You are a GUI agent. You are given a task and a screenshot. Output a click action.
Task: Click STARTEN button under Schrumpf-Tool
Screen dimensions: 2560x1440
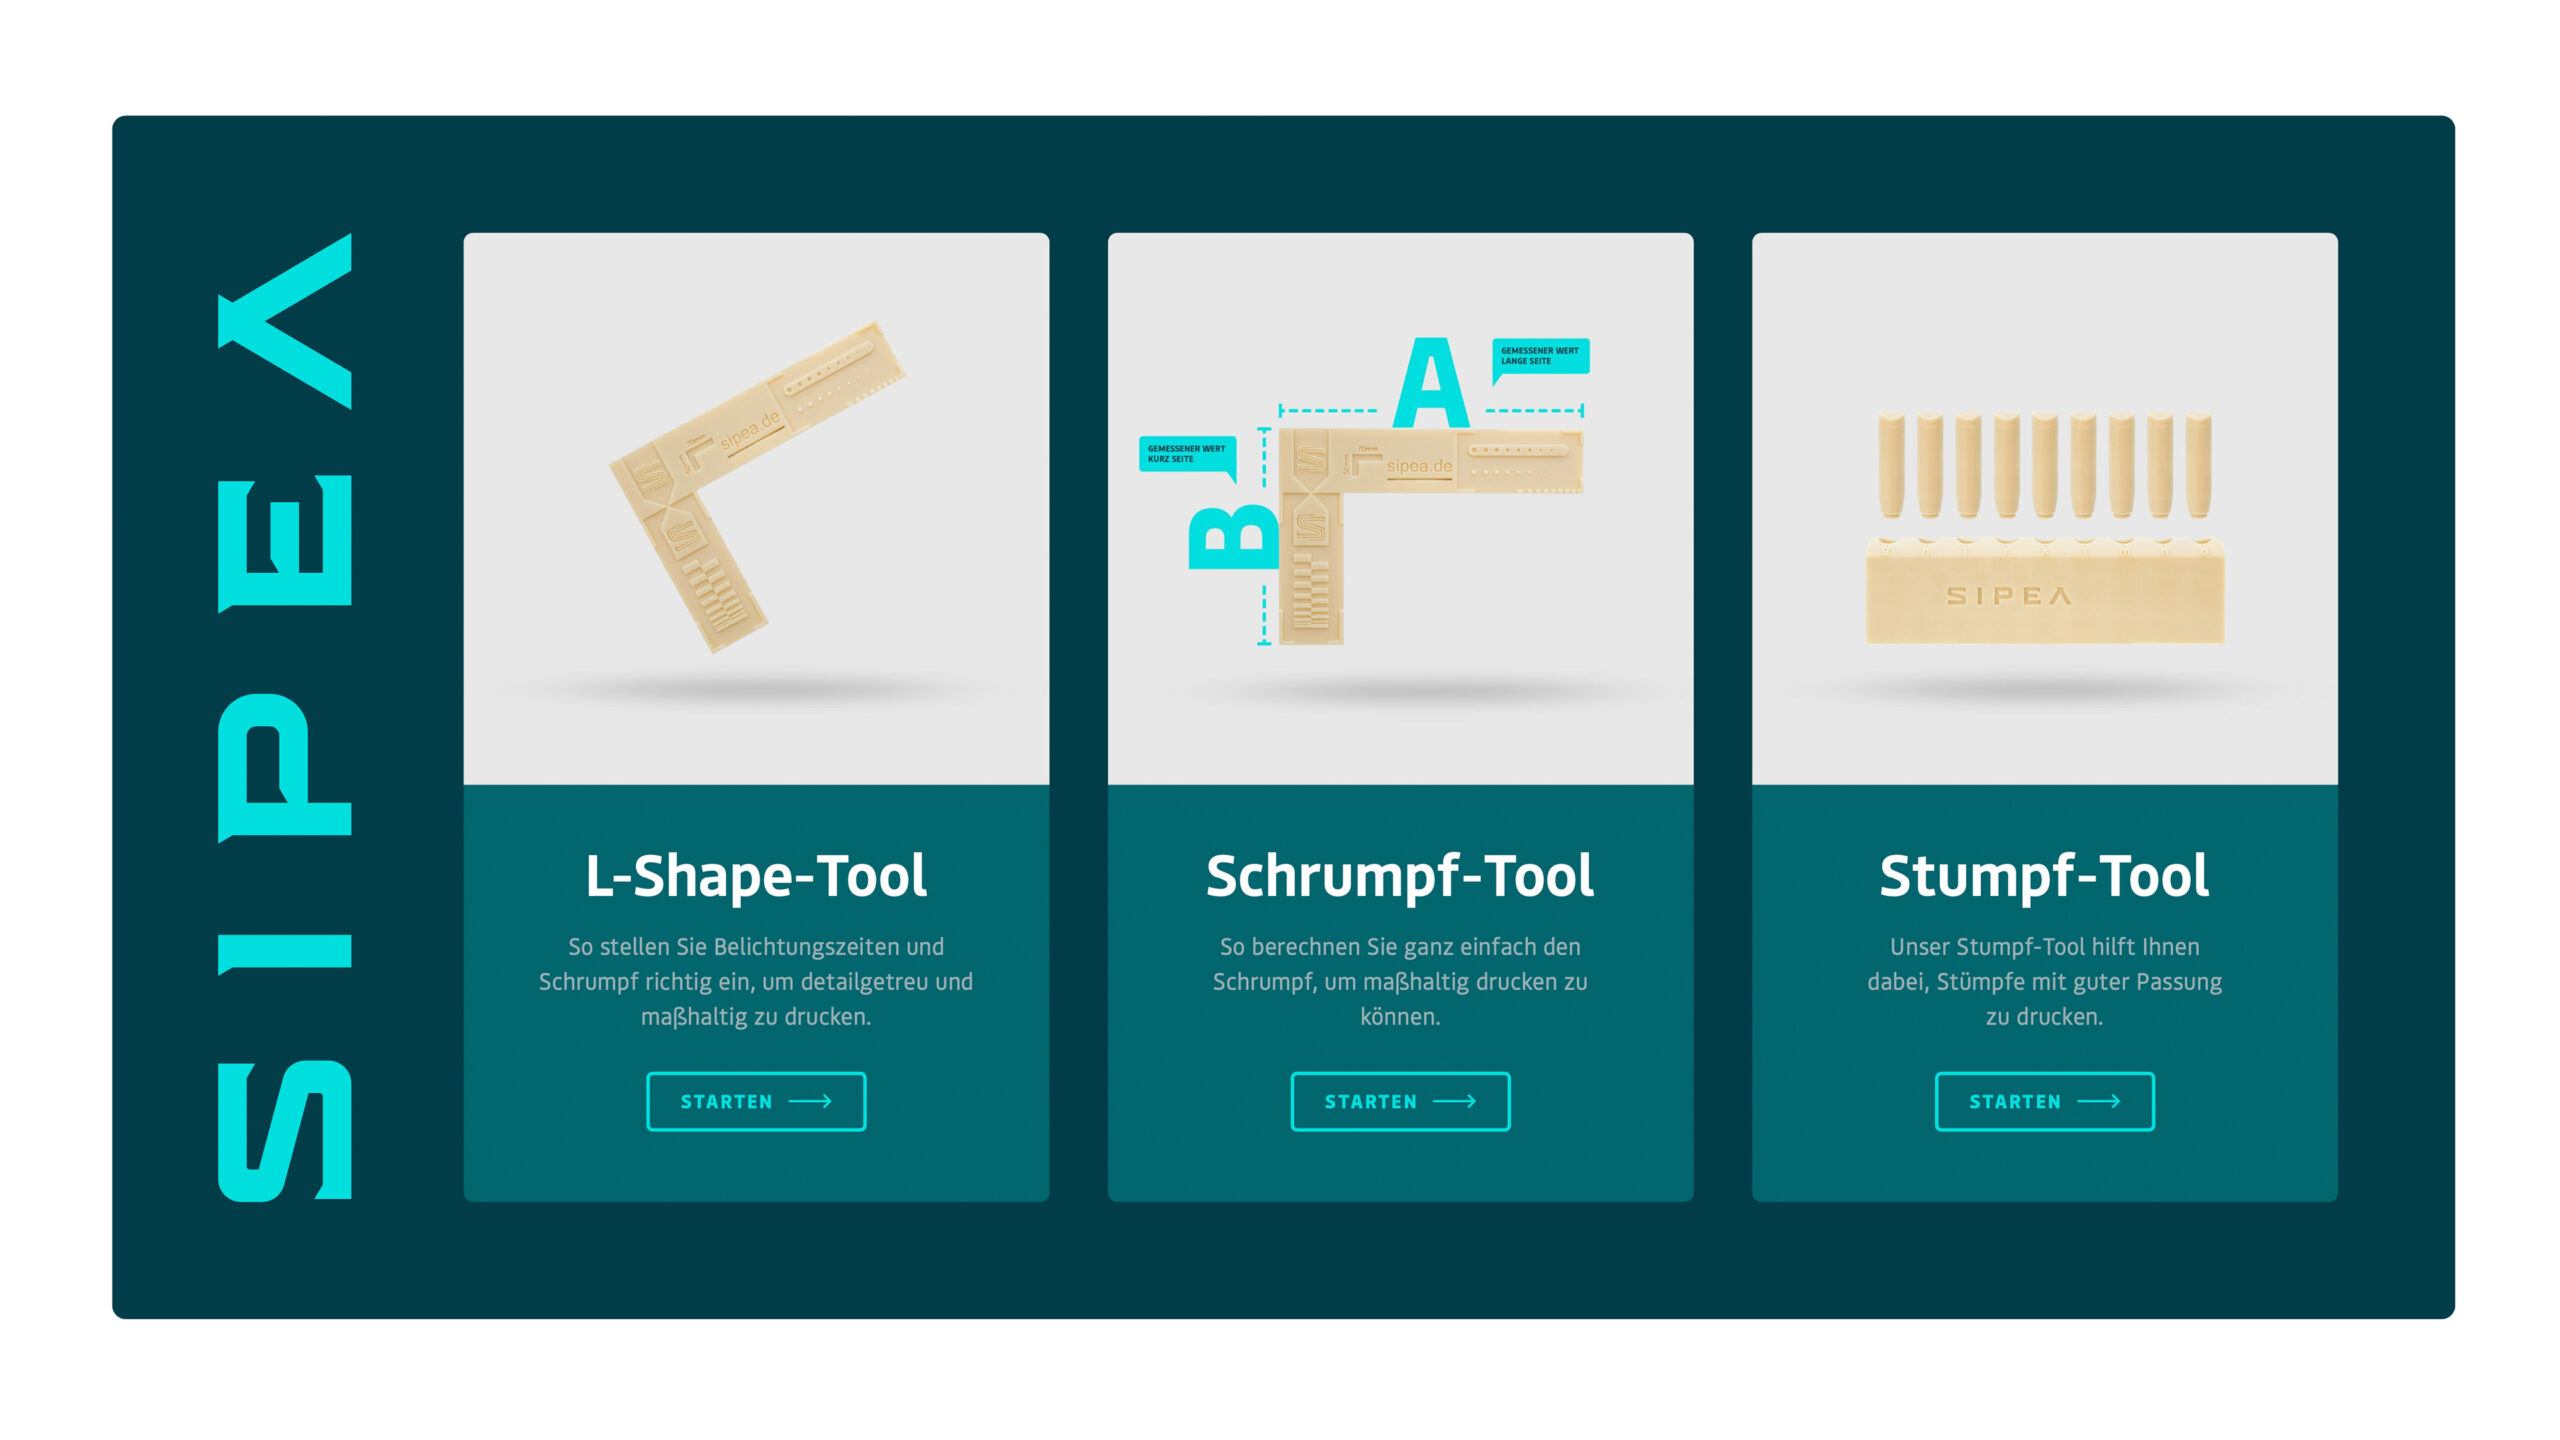click(x=1400, y=1101)
